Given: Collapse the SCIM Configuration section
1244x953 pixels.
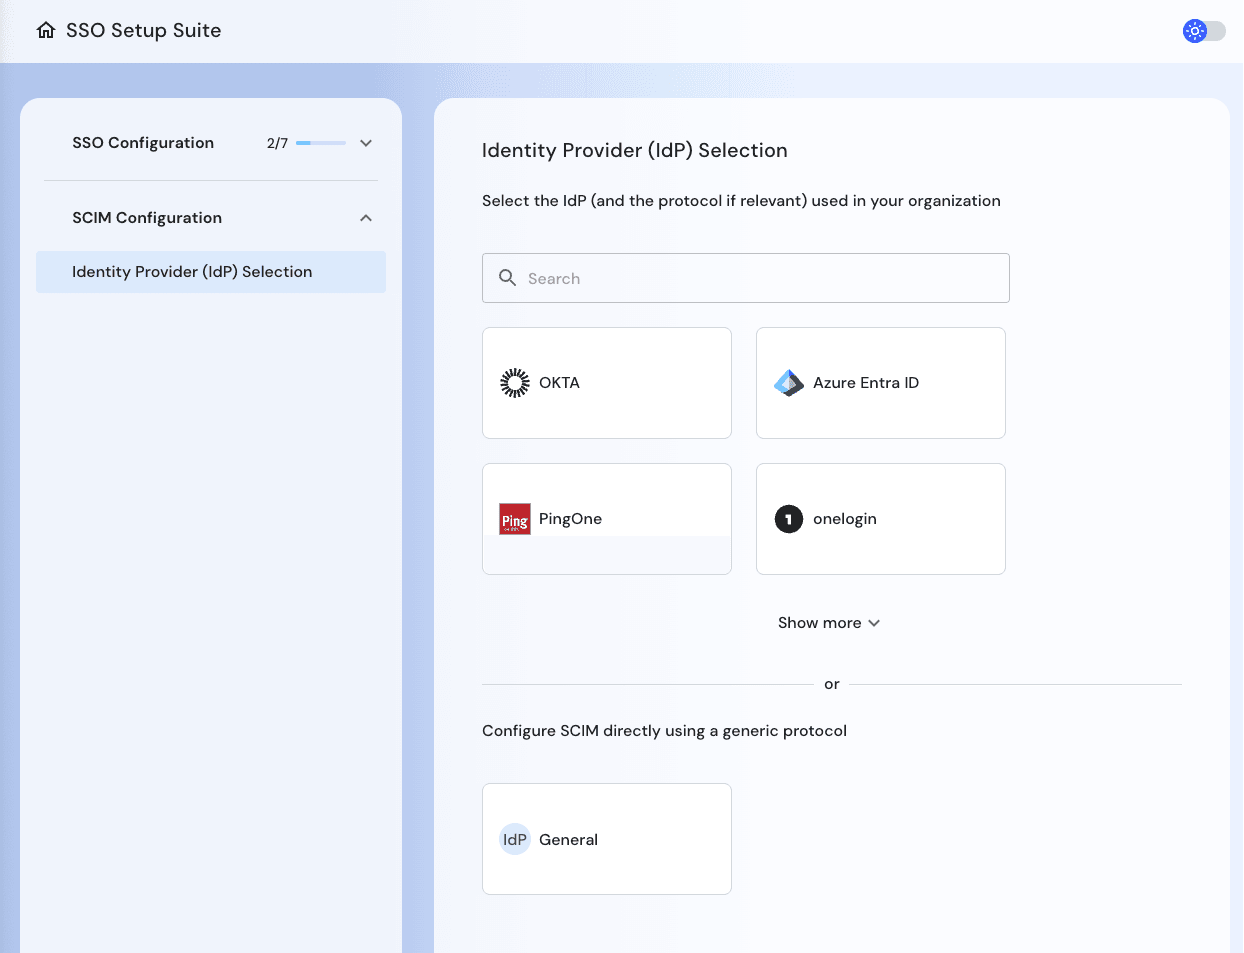Looking at the screenshot, I should 366,217.
